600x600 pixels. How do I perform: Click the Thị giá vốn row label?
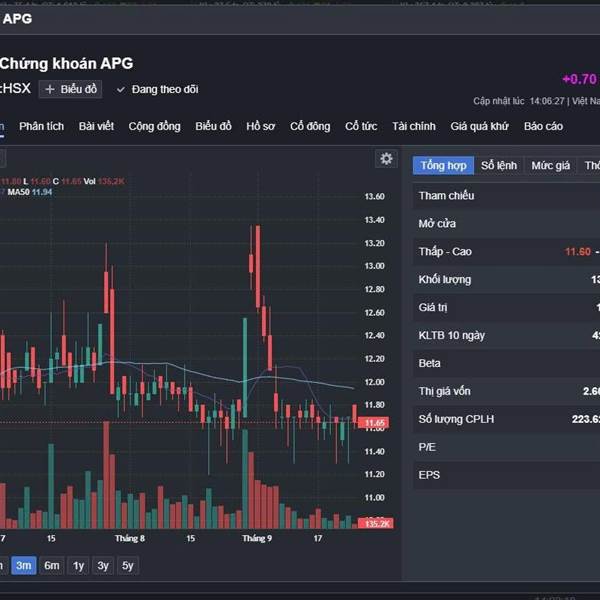(x=444, y=391)
